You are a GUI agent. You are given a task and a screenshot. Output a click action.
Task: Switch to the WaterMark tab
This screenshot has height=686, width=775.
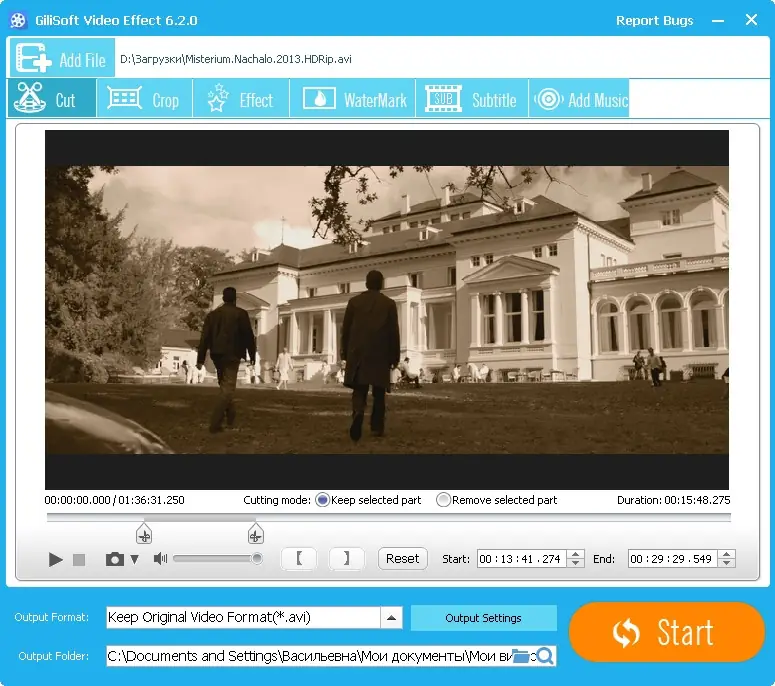pyautogui.click(x=352, y=99)
